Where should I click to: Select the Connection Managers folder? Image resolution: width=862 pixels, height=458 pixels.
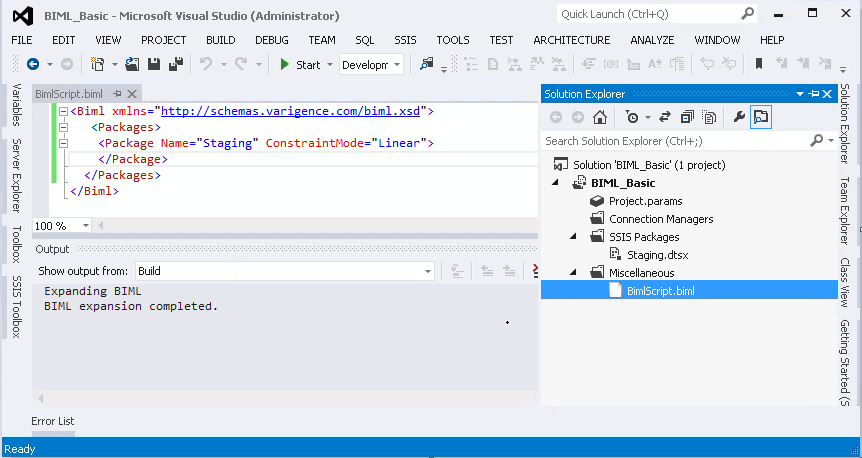[661, 219]
